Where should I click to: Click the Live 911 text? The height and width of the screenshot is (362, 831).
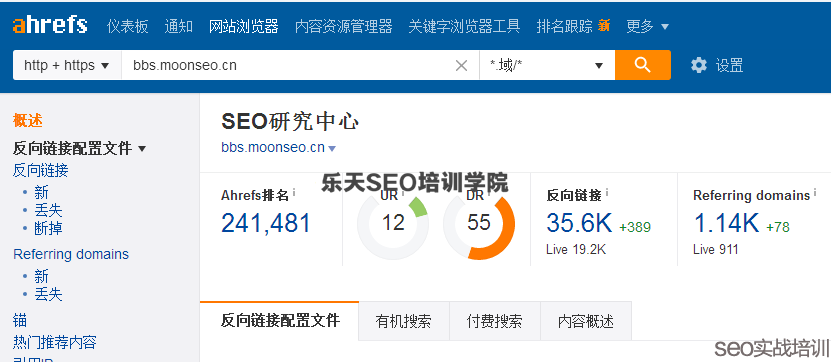(715, 249)
